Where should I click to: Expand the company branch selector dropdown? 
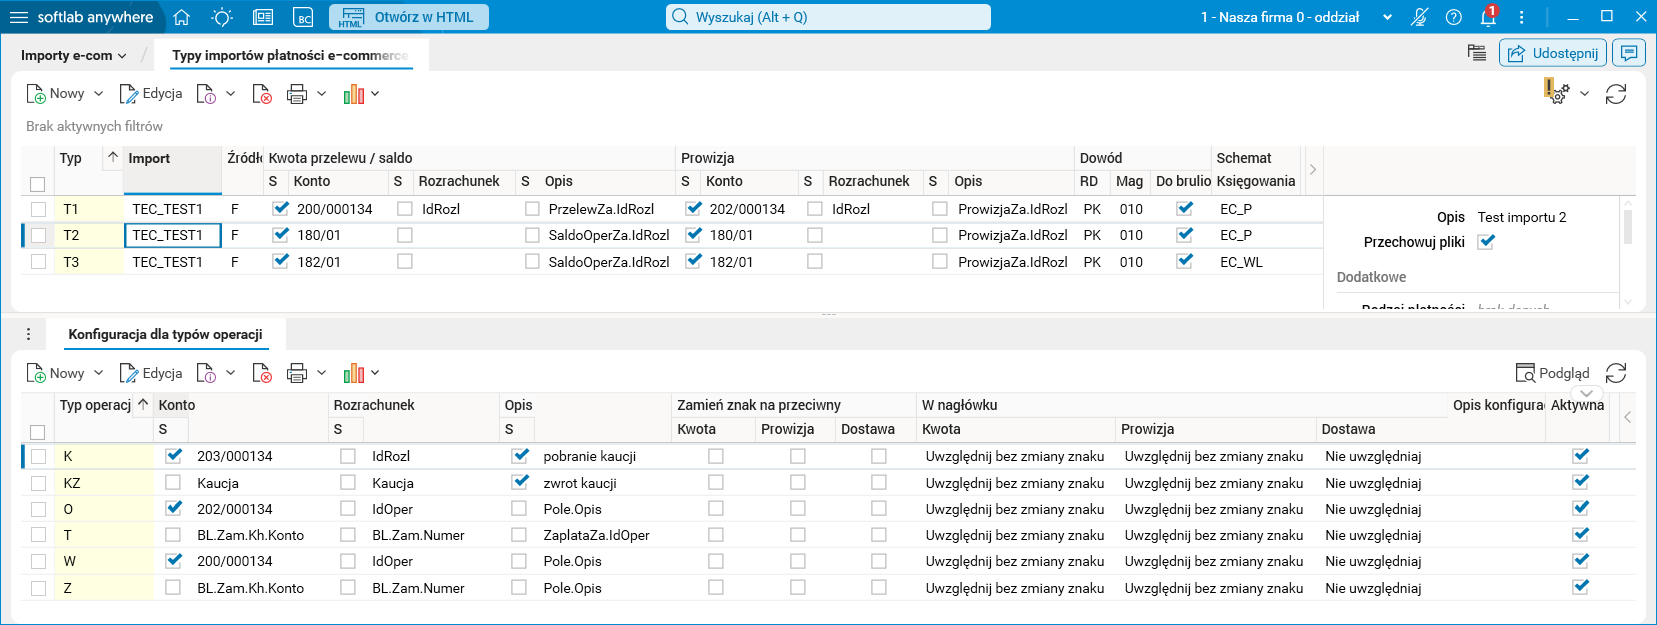coord(1387,17)
